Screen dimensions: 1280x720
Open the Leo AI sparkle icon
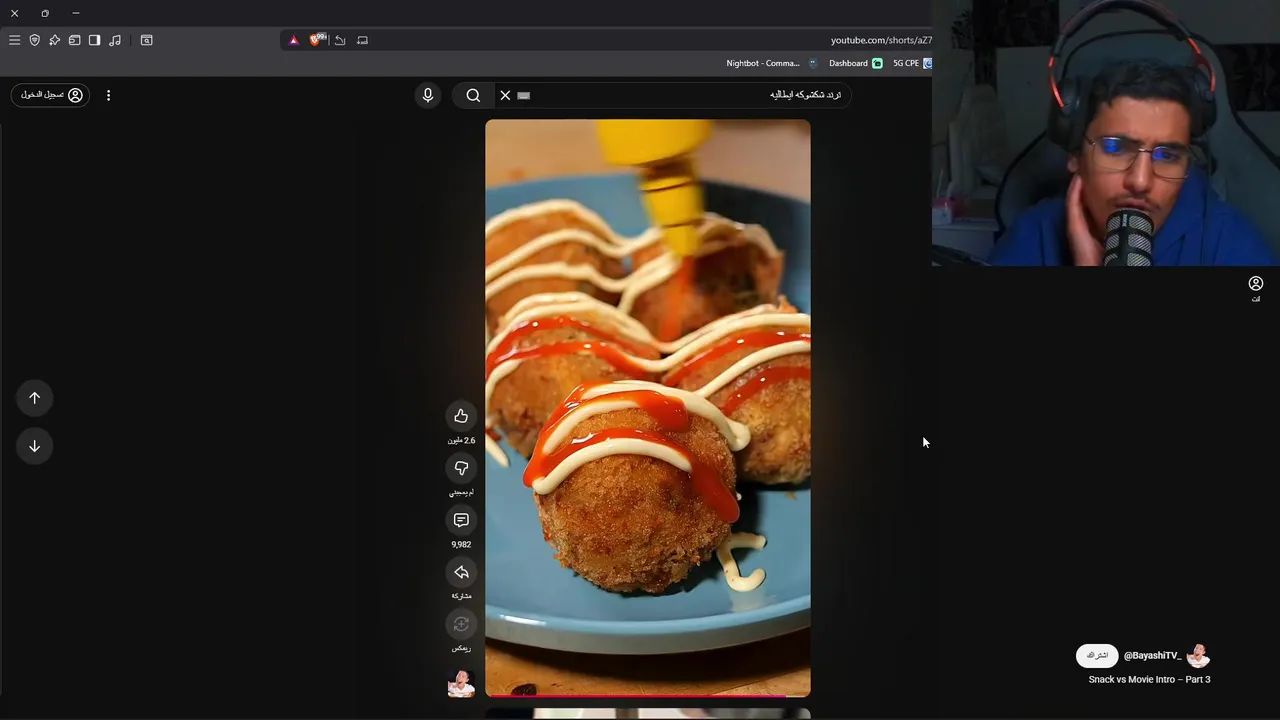54,40
